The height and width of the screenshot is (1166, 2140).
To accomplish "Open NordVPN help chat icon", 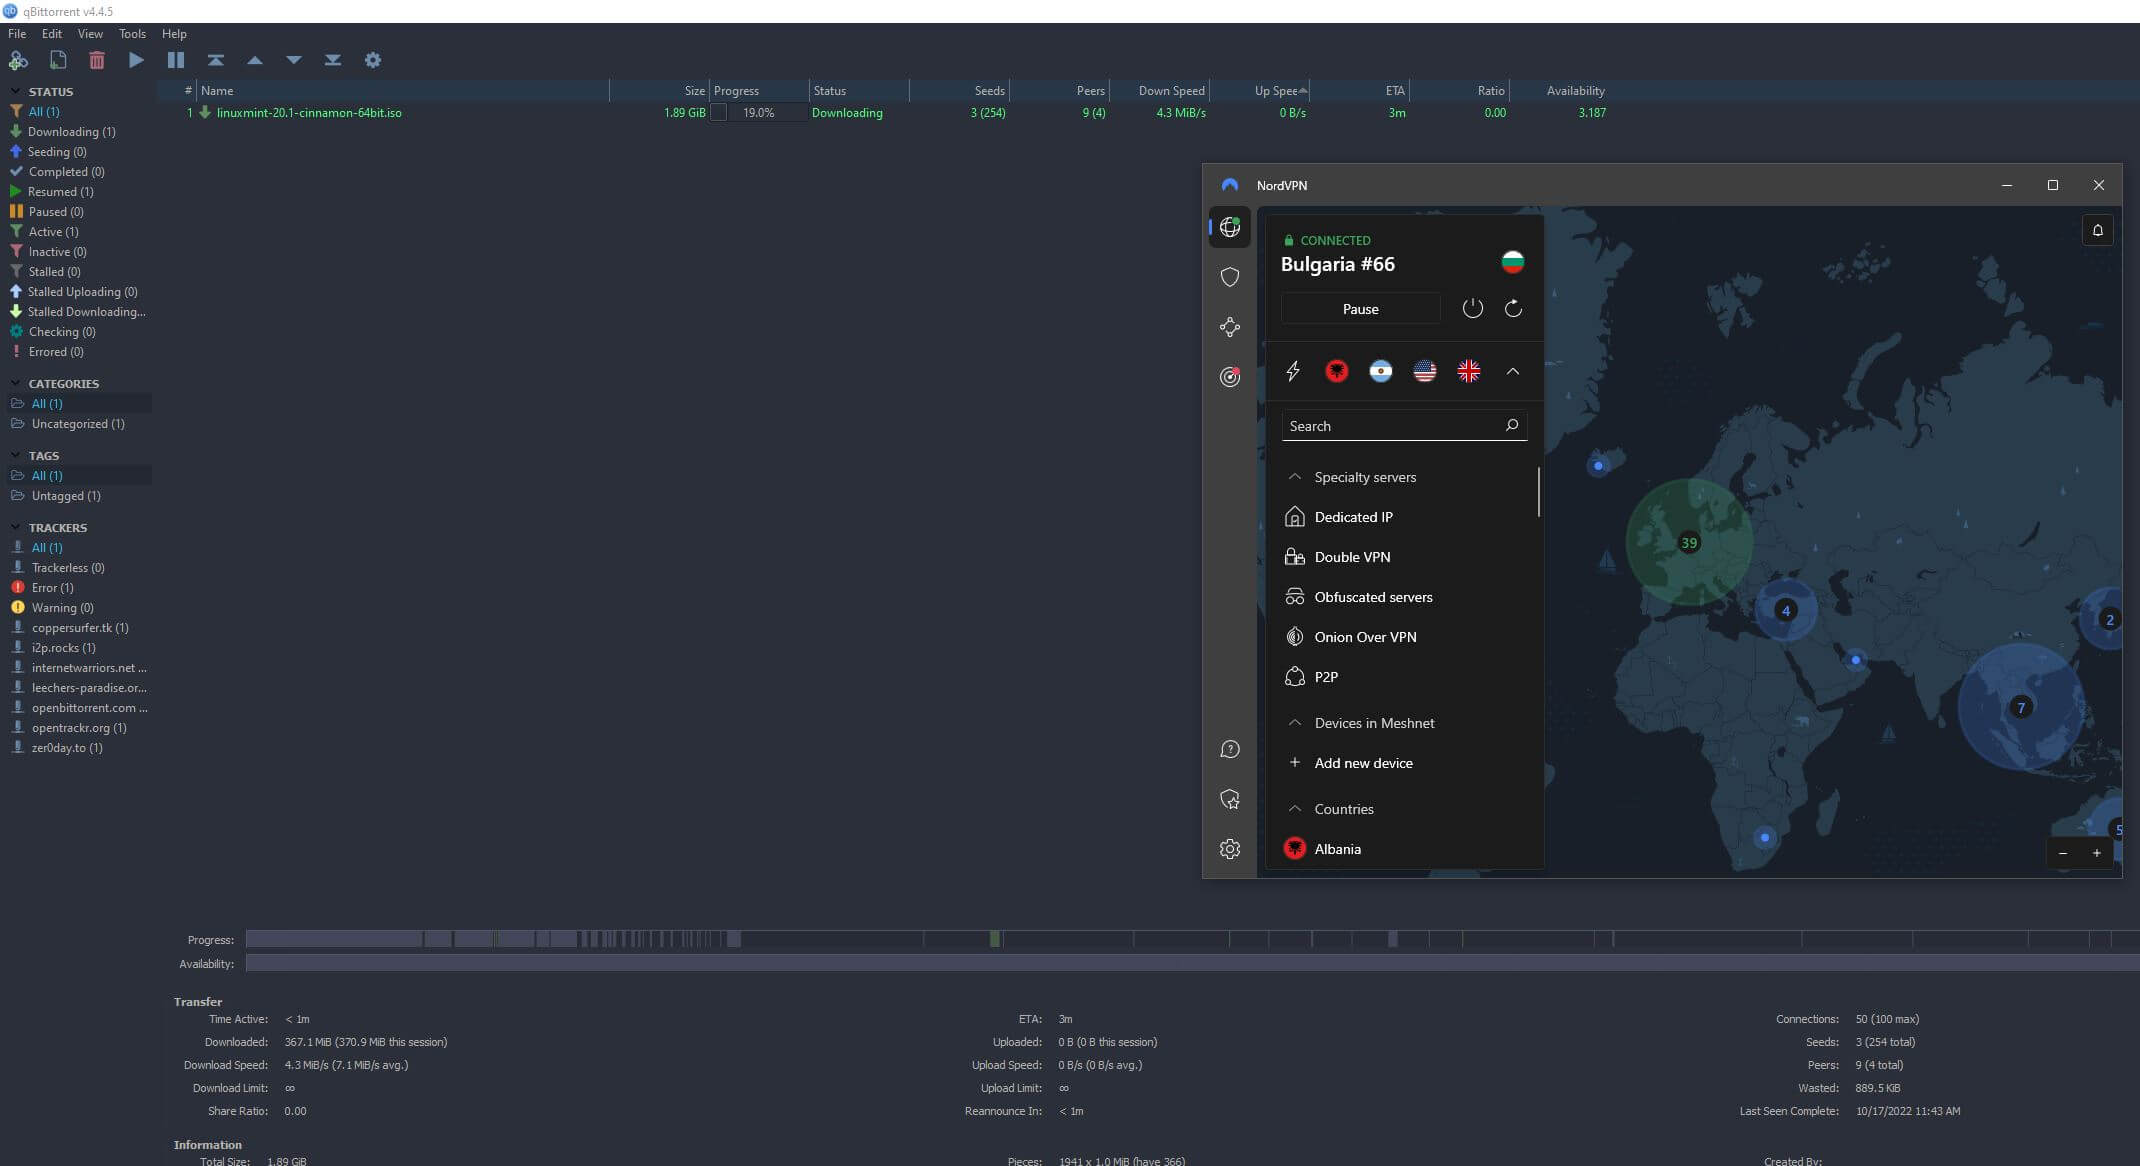I will [1230, 750].
